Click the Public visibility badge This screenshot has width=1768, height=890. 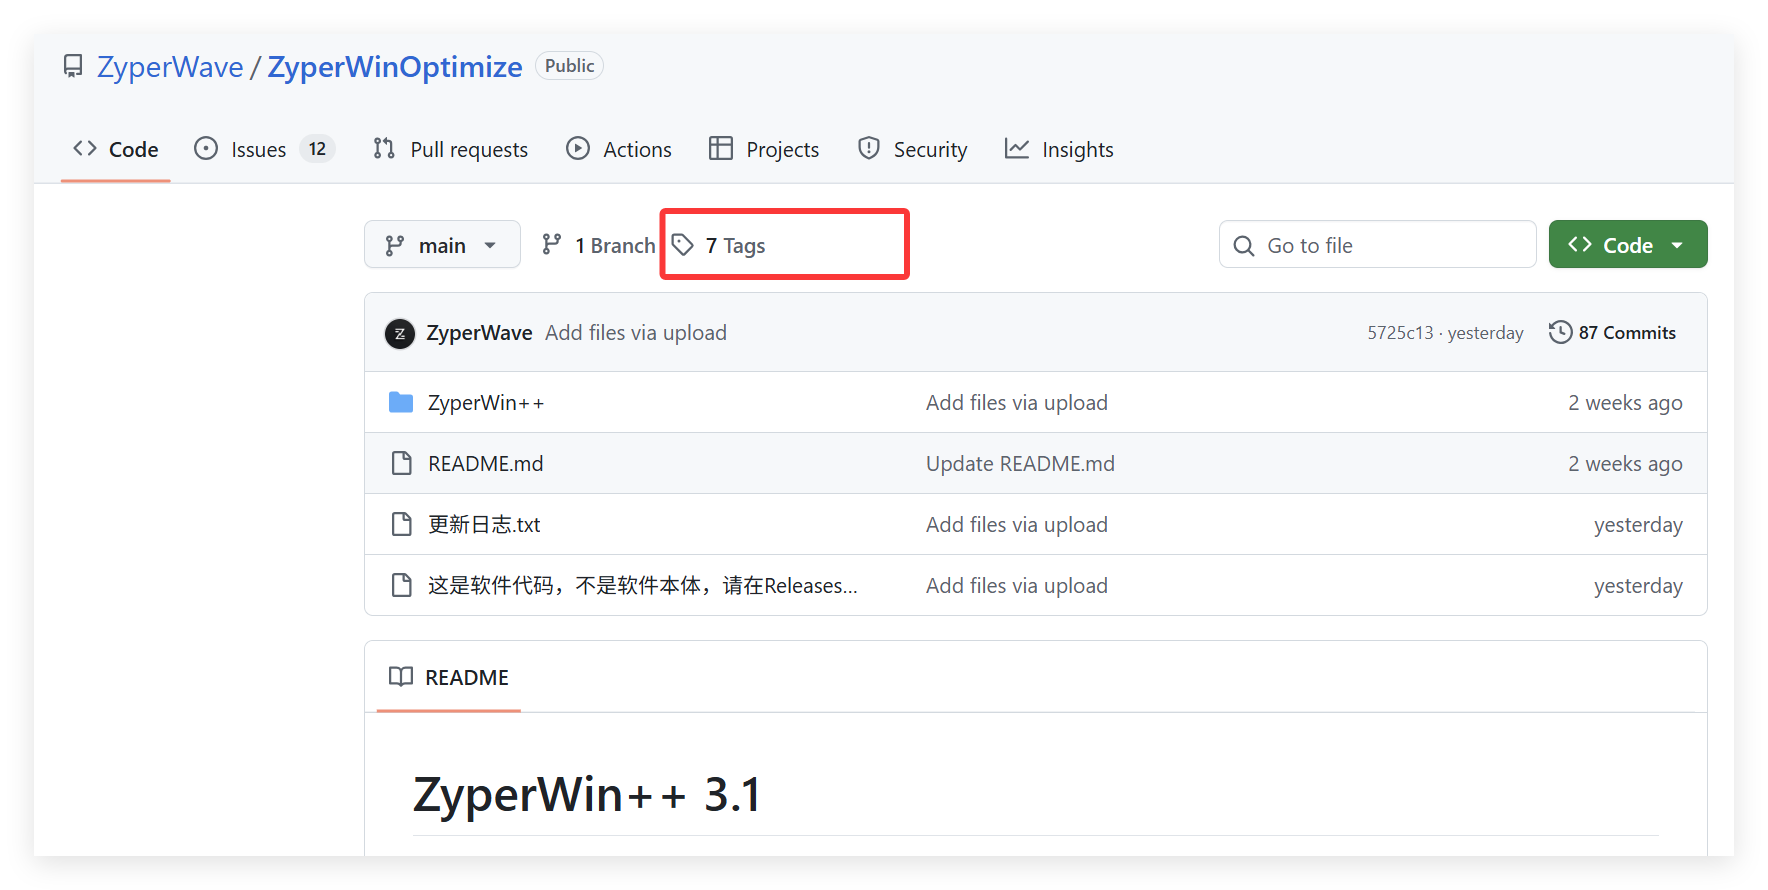tap(569, 66)
